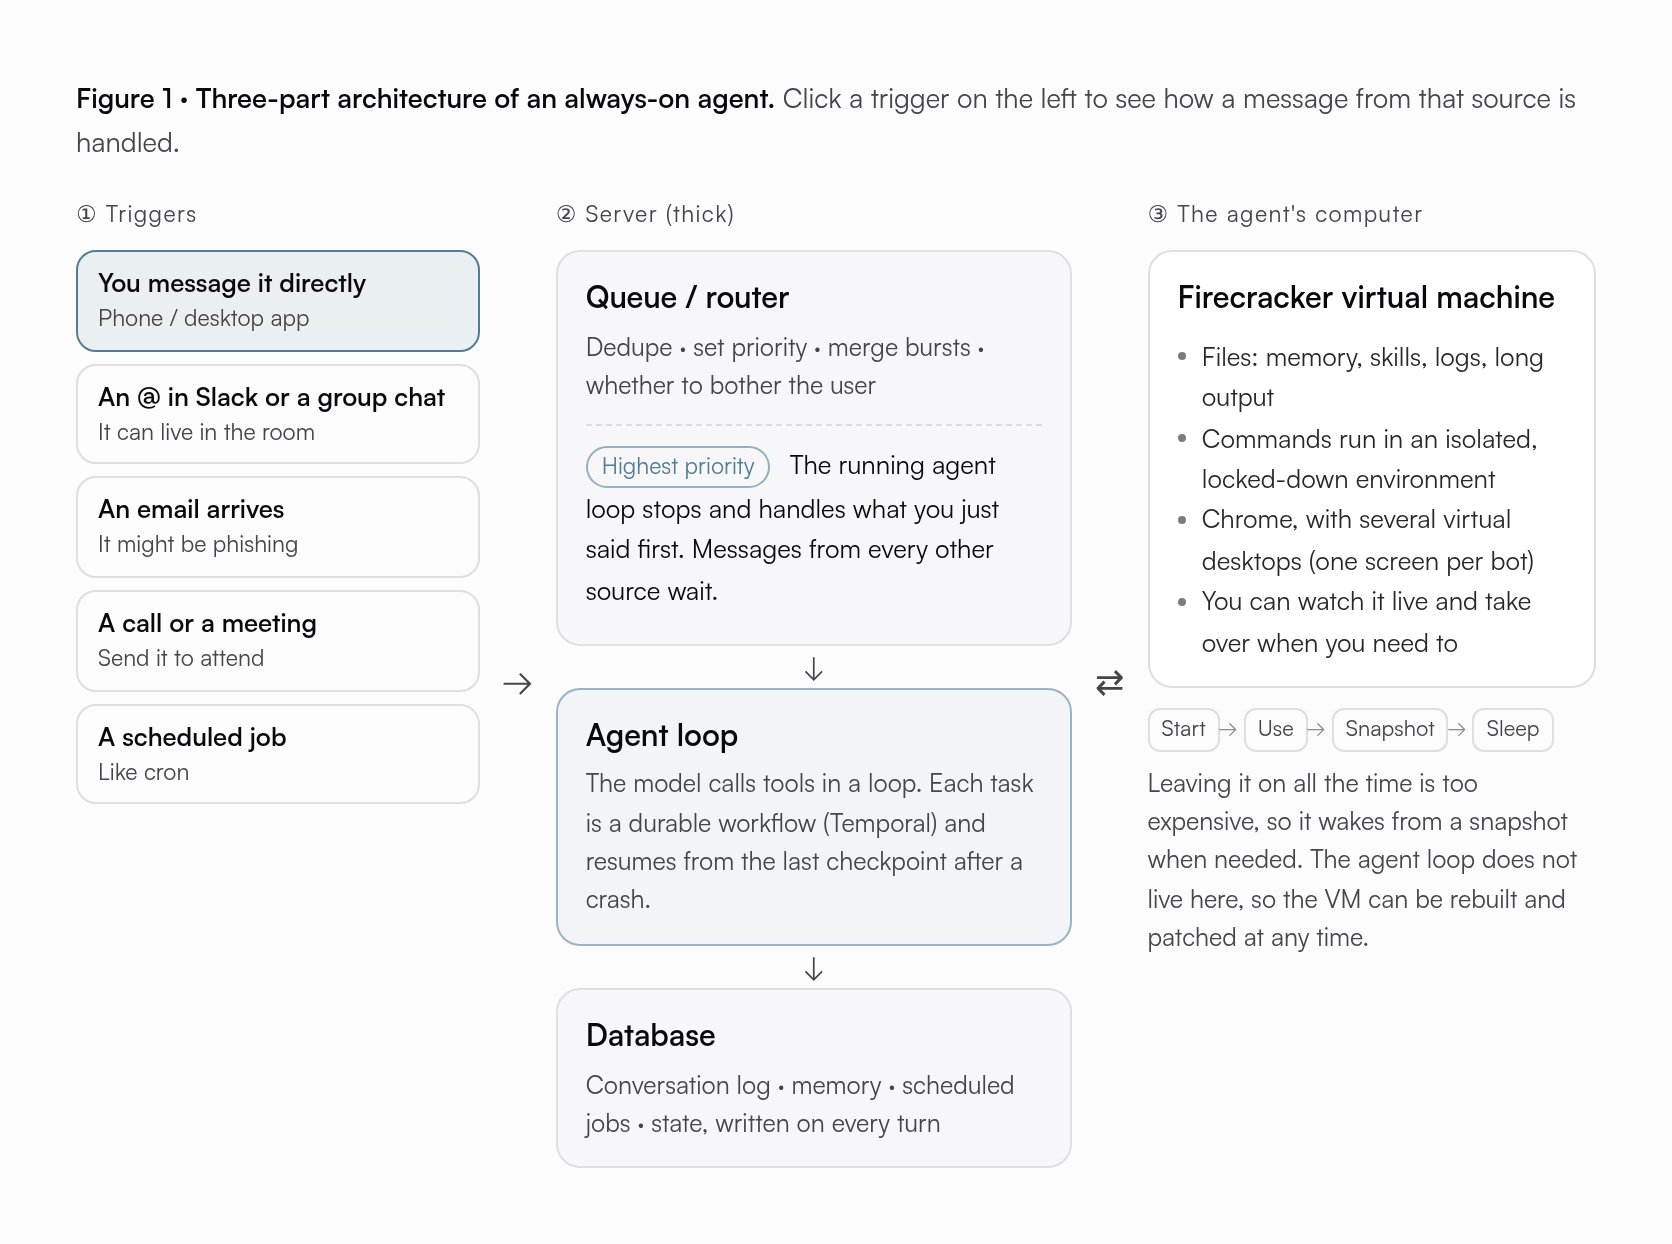
Task: Click the arrow between Snapshot and Sleep
Action: pyautogui.click(x=1457, y=730)
